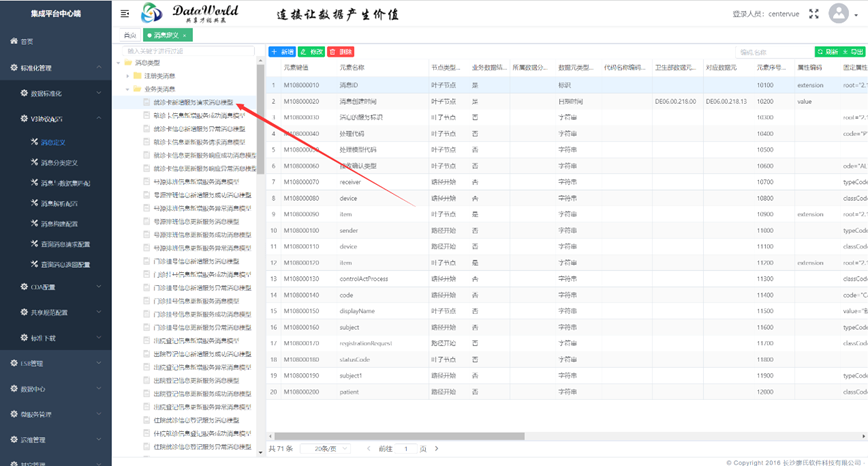Click the green 修改 button
This screenshot has height=466, width=868.
click(x=311, y=51)
